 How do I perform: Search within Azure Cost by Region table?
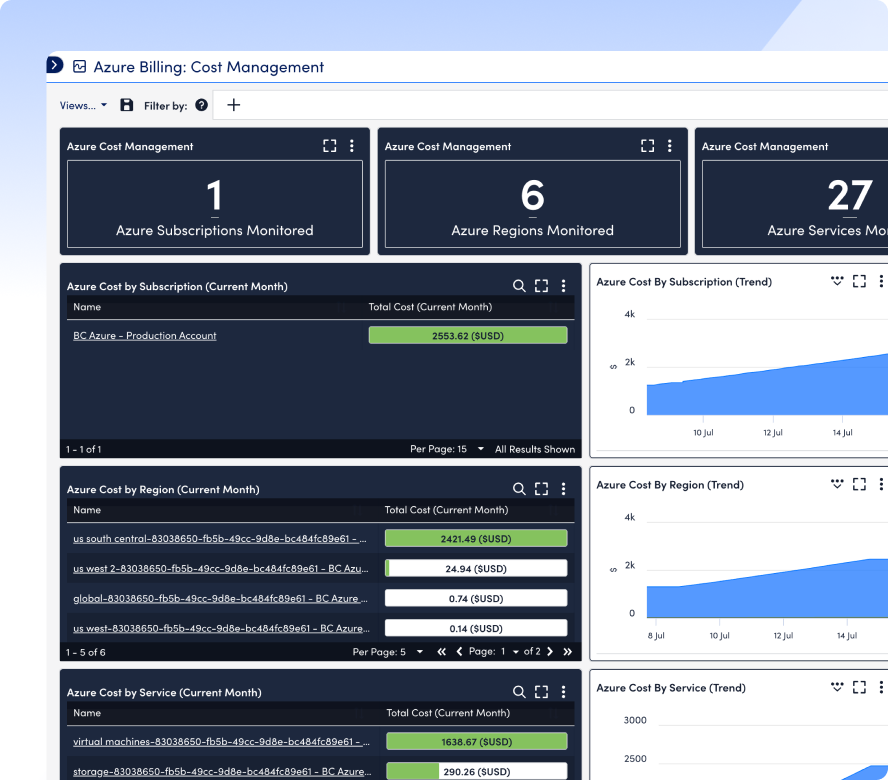pos(519,489)
